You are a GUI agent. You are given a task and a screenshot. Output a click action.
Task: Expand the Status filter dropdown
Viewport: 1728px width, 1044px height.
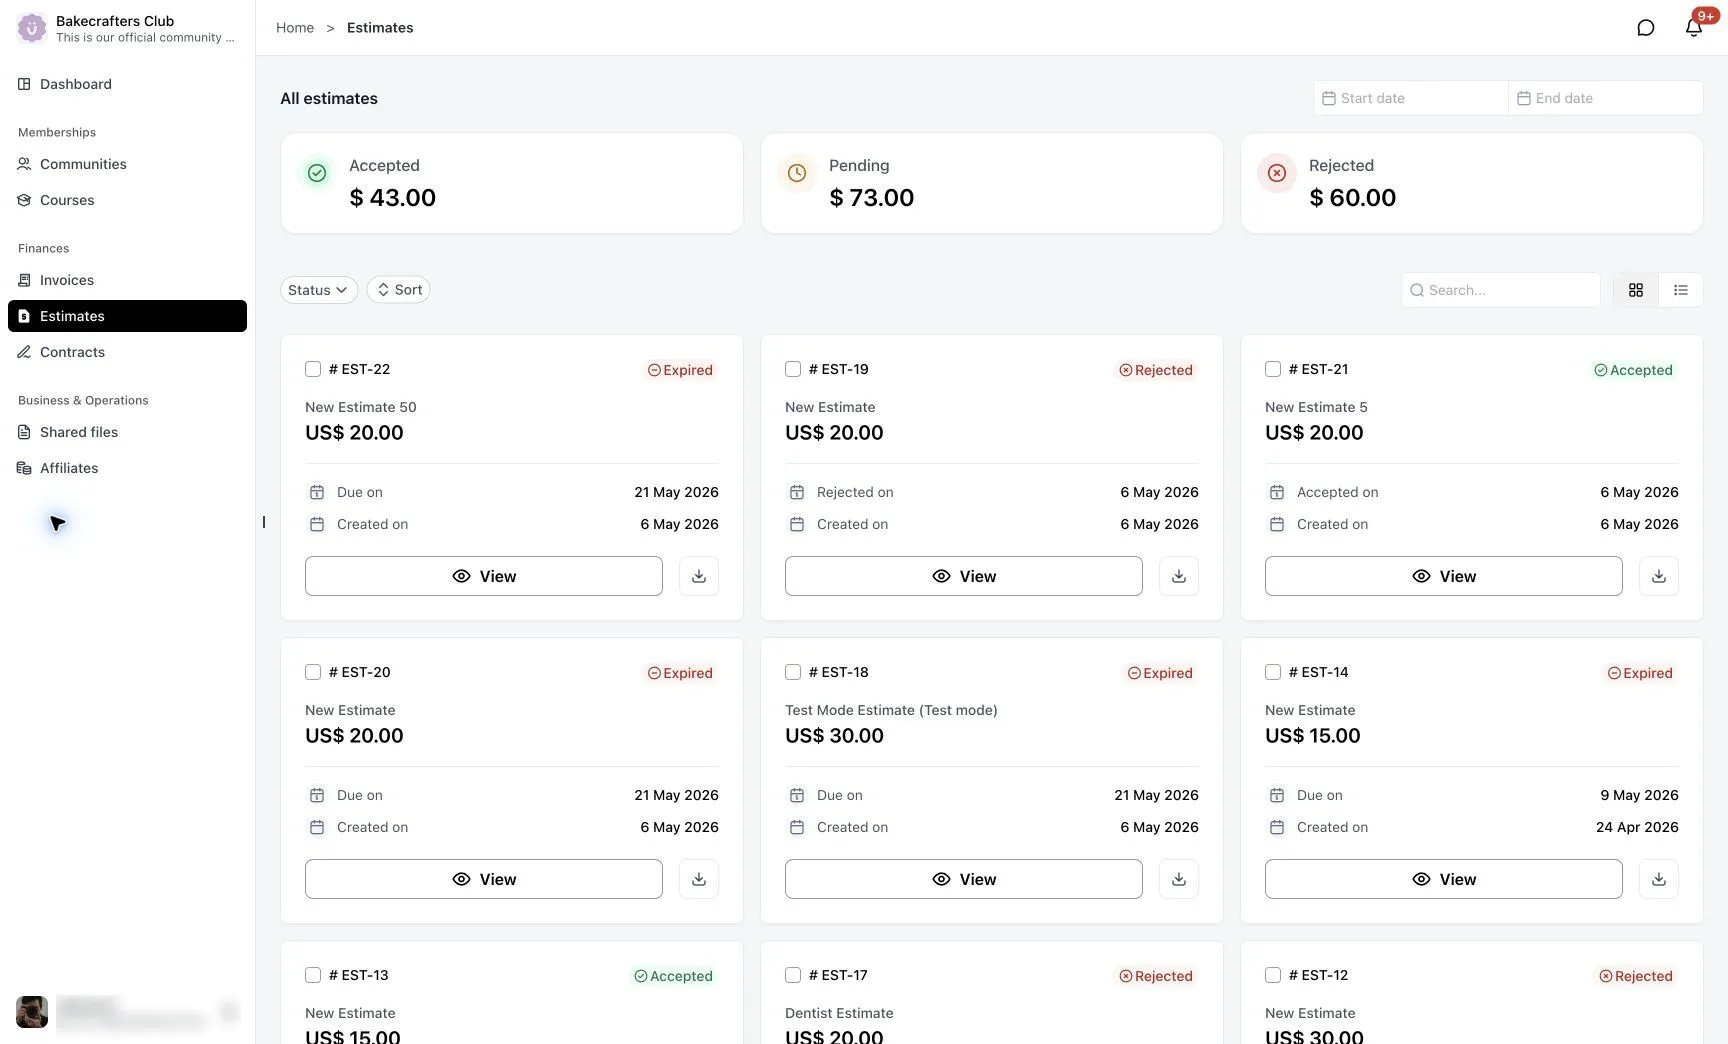[318, 290]
